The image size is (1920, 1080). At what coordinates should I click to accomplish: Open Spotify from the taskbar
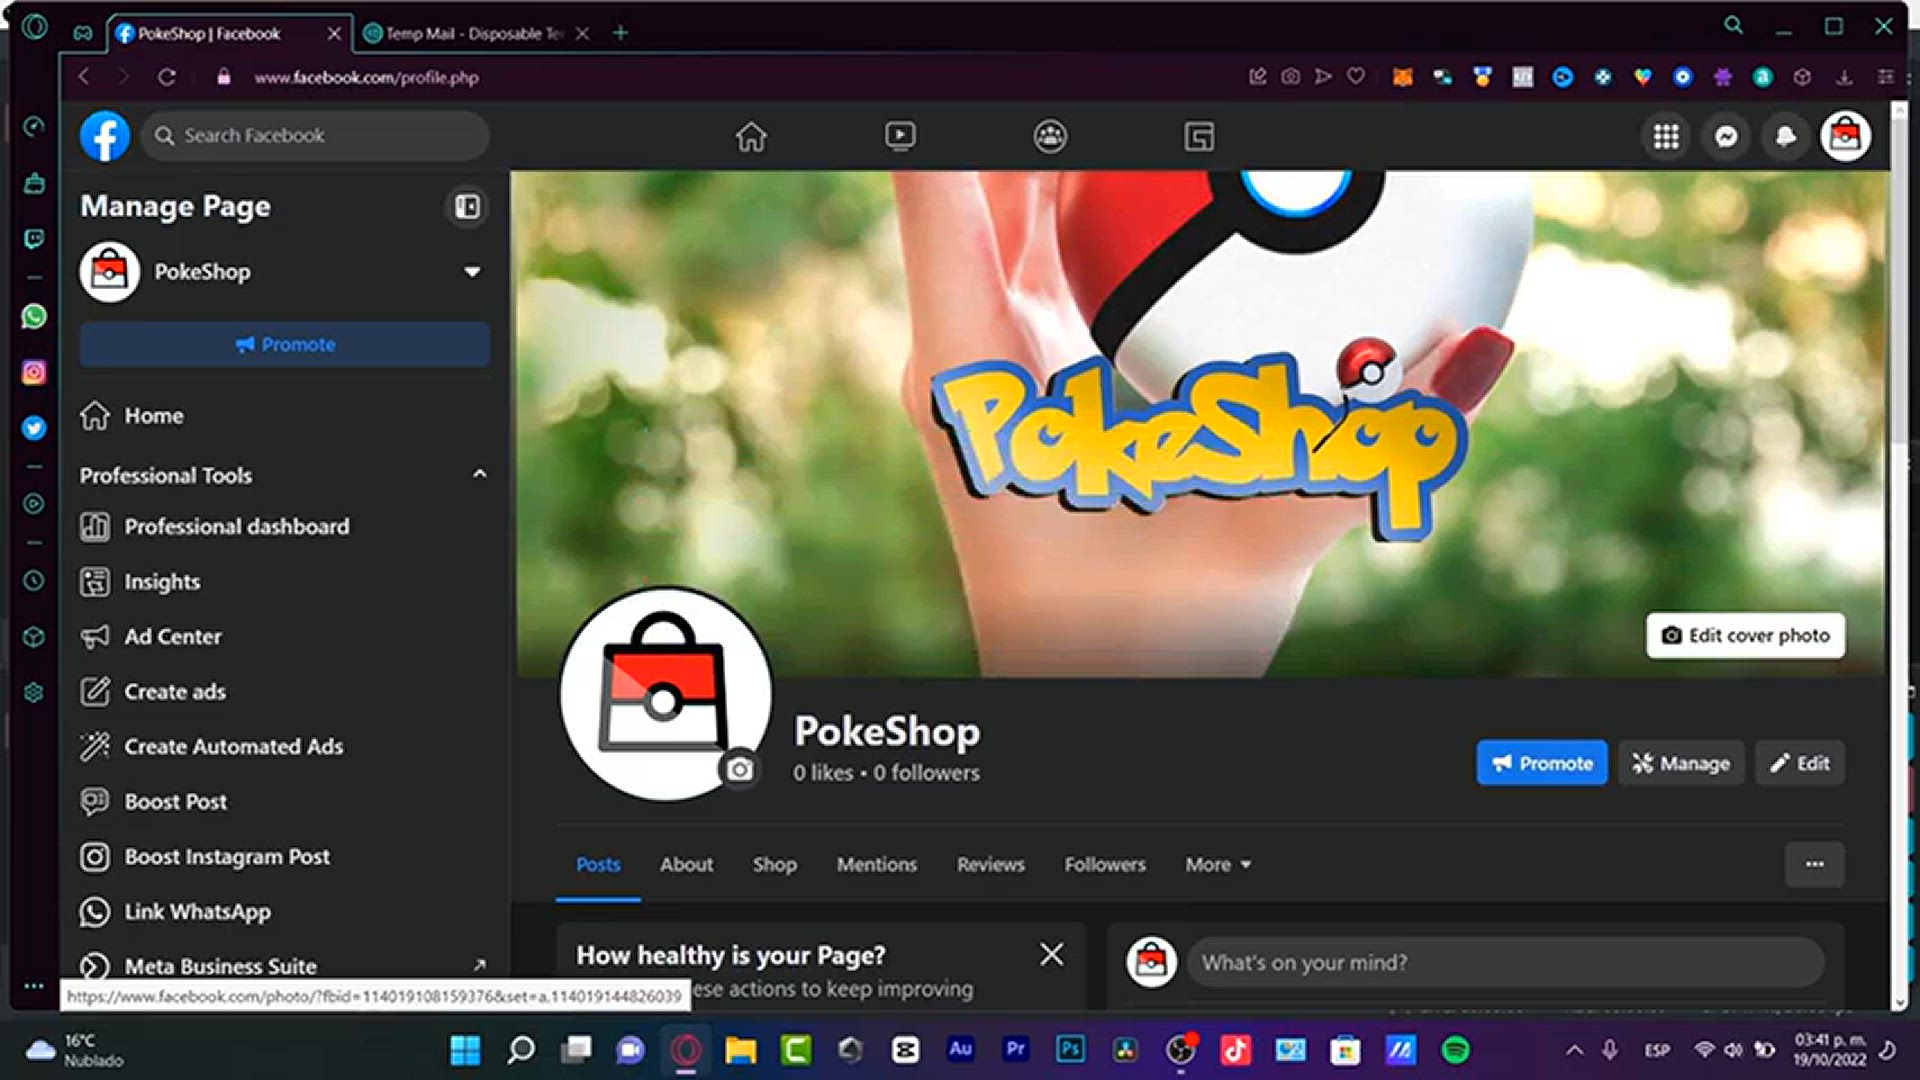1456,1050
